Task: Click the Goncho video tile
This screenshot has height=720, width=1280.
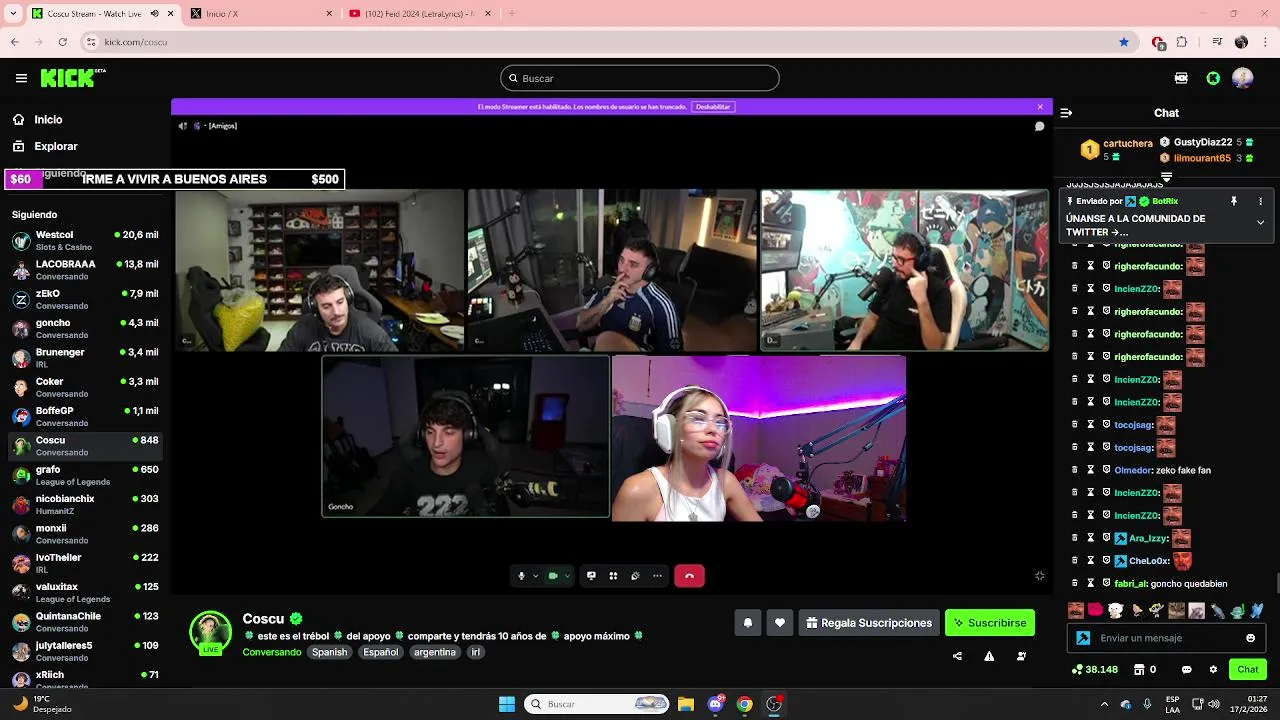Action: pyautogui.click(x=465, y=437)
